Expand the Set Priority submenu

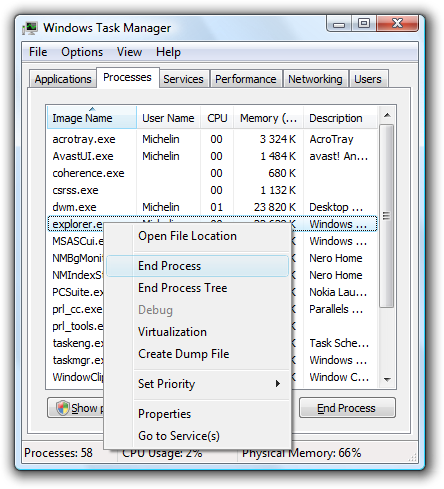(x=197, y=384)
